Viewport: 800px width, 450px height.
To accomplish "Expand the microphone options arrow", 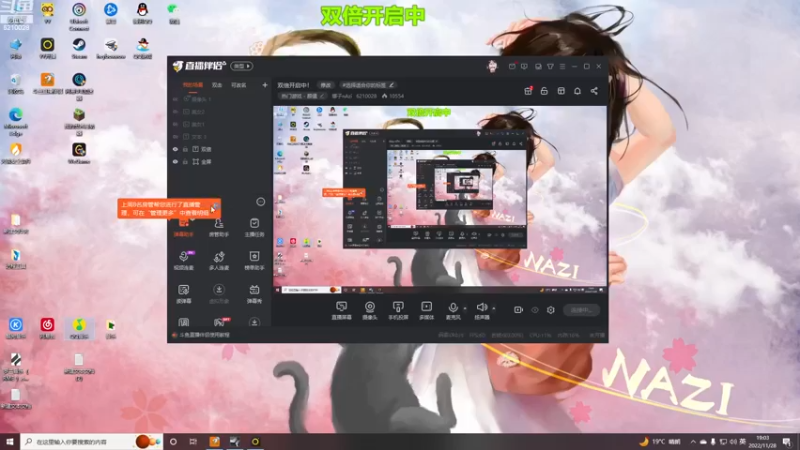I will 465,308.
